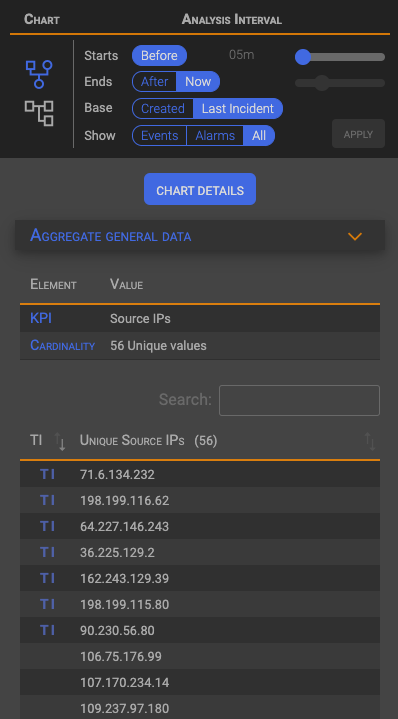398x719 pixels.
Task: Select IP 109.237.97.180
Action: (125, 708)
